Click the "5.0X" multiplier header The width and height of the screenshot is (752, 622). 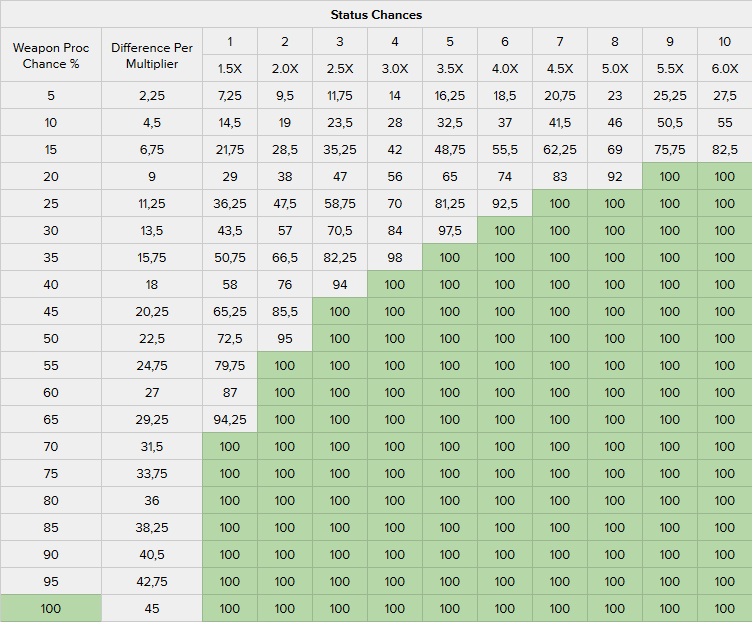pyautogui.click(x=615, y=69)
